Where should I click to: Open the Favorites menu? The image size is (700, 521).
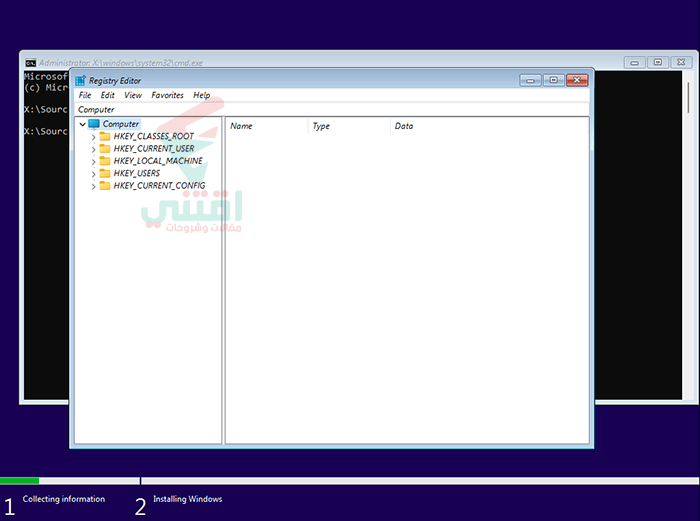click(167, 95)
